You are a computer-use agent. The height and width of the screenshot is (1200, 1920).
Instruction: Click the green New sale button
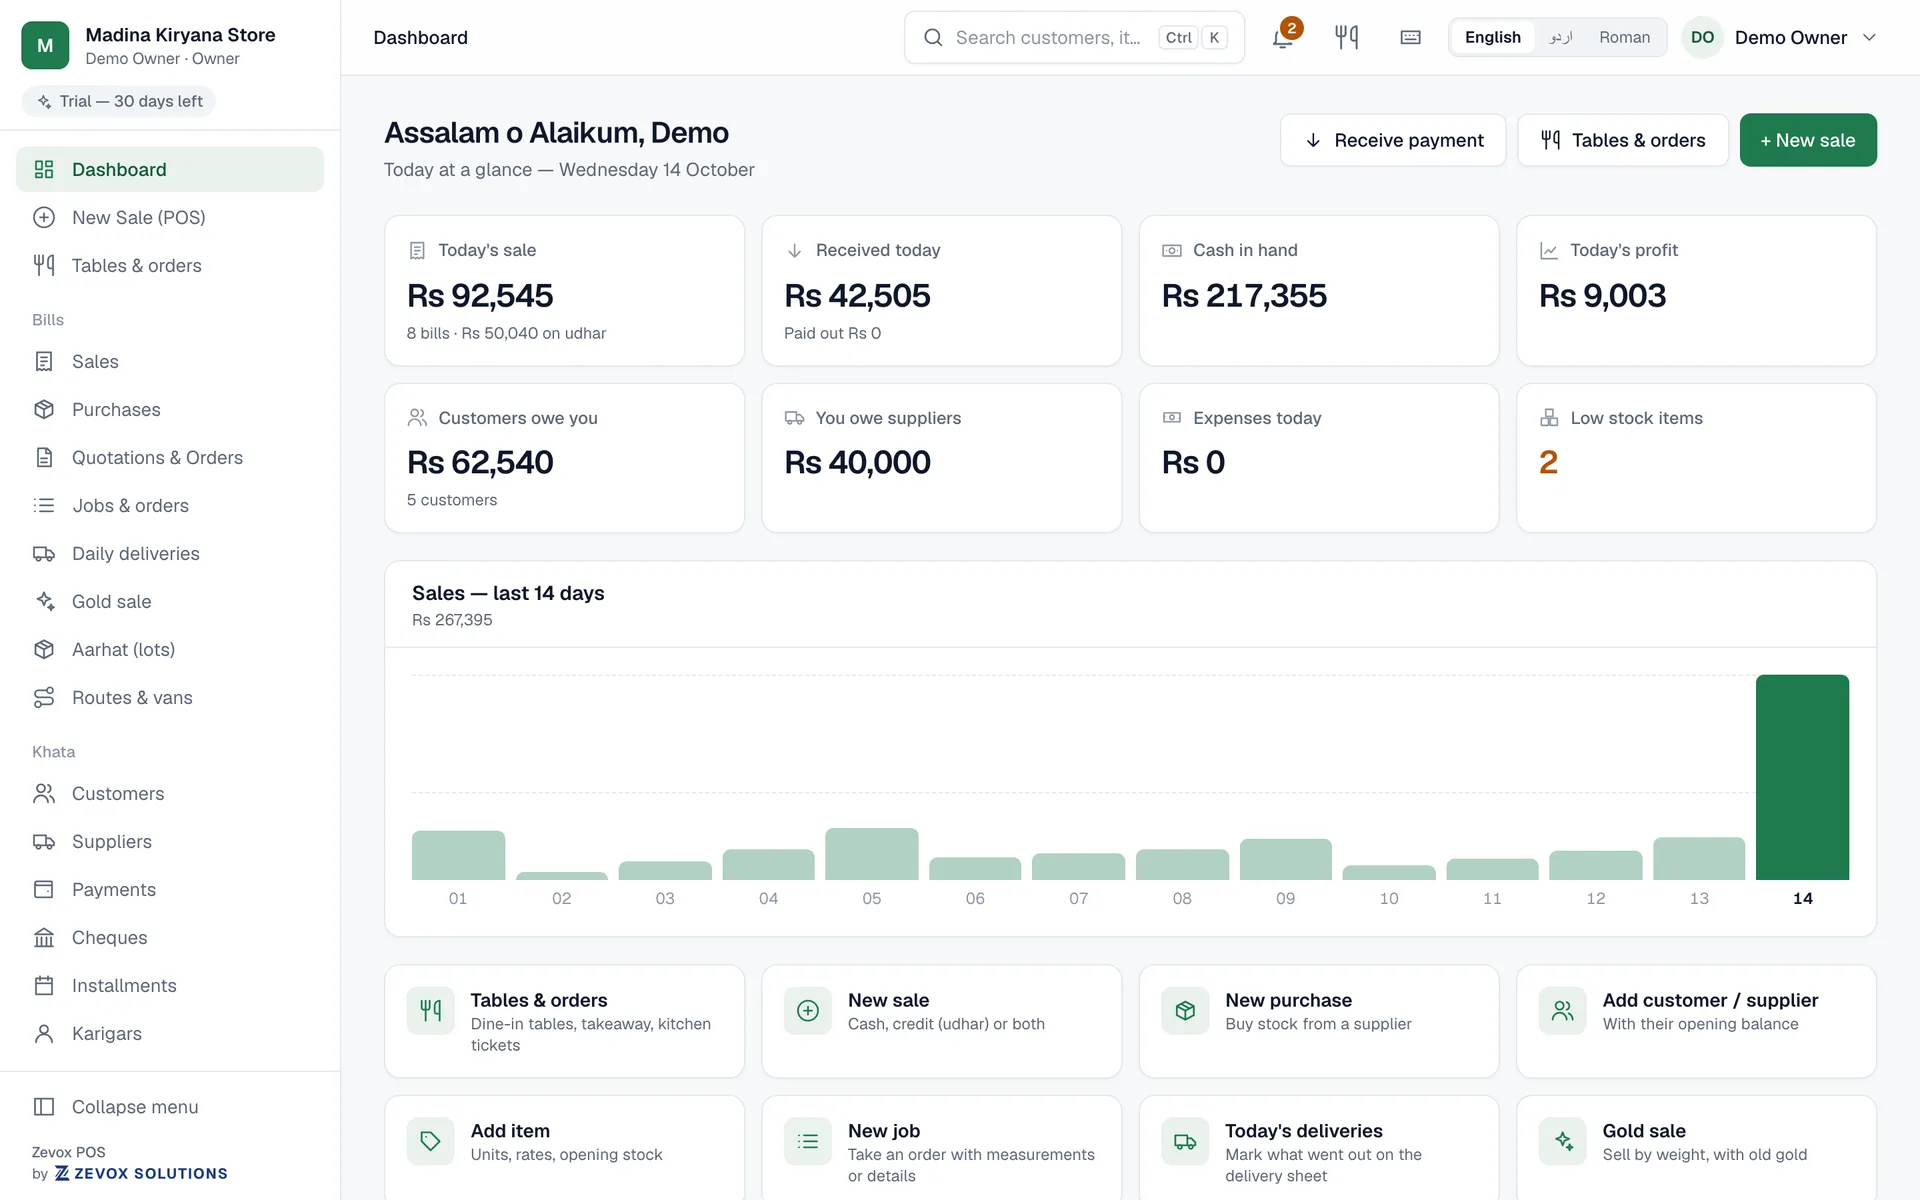point(1808,140)
